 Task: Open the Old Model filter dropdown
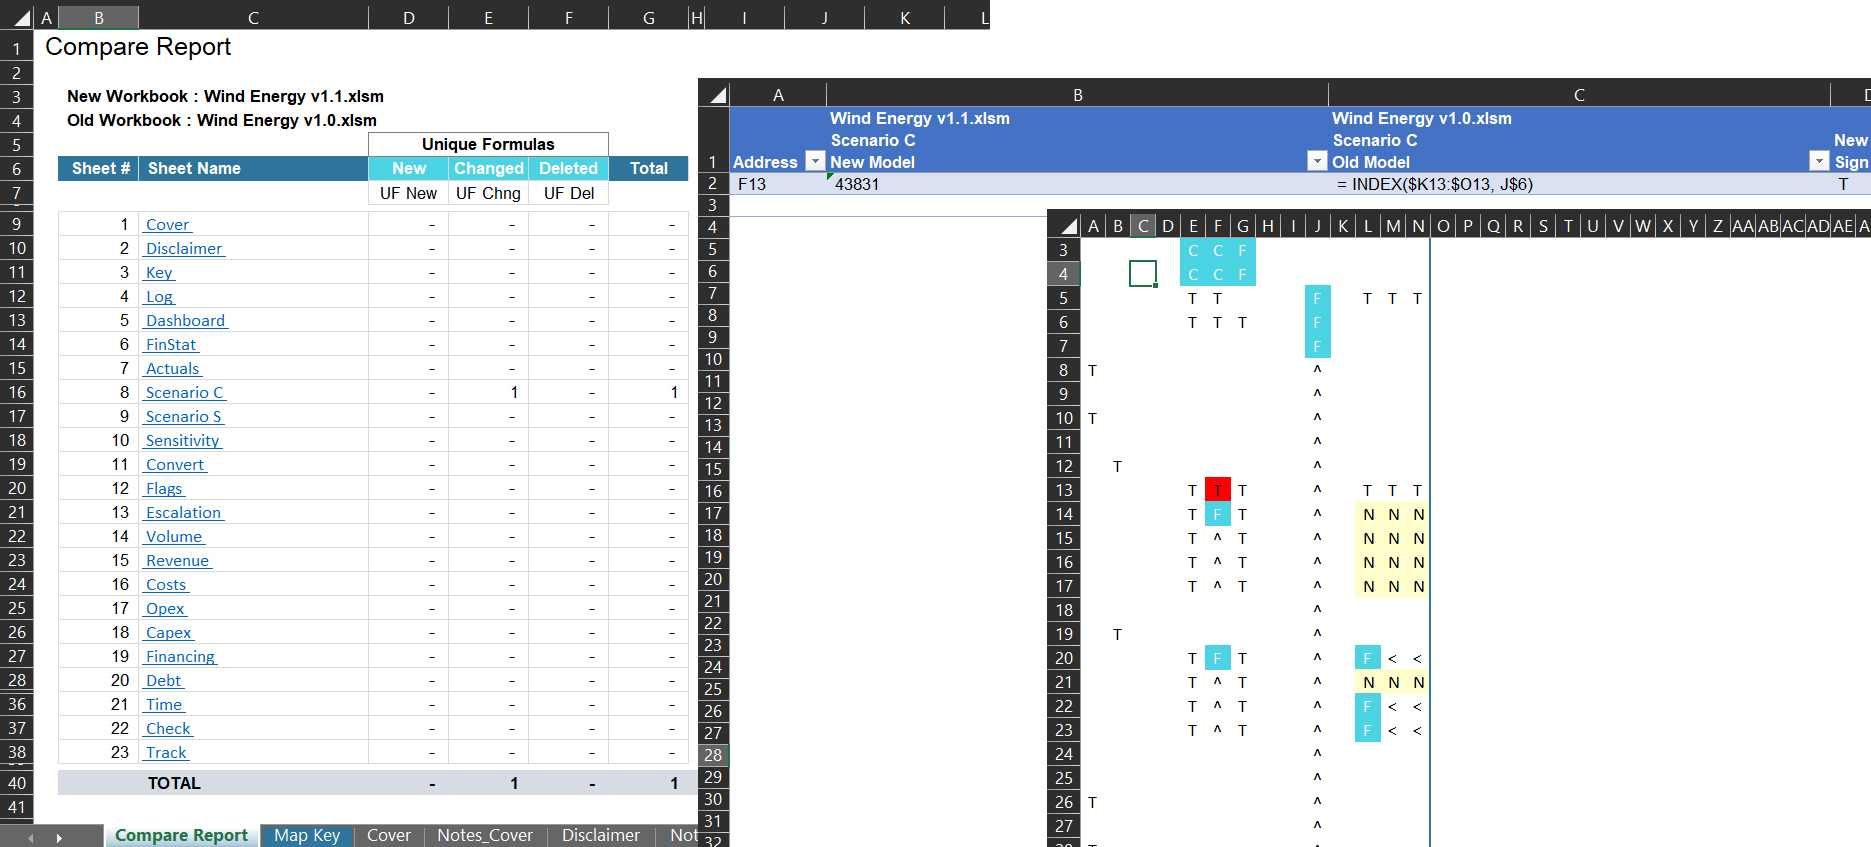1818,162
